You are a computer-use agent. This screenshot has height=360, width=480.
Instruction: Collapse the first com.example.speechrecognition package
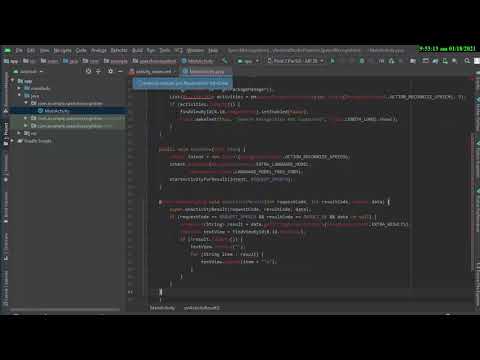pos(26,103)
